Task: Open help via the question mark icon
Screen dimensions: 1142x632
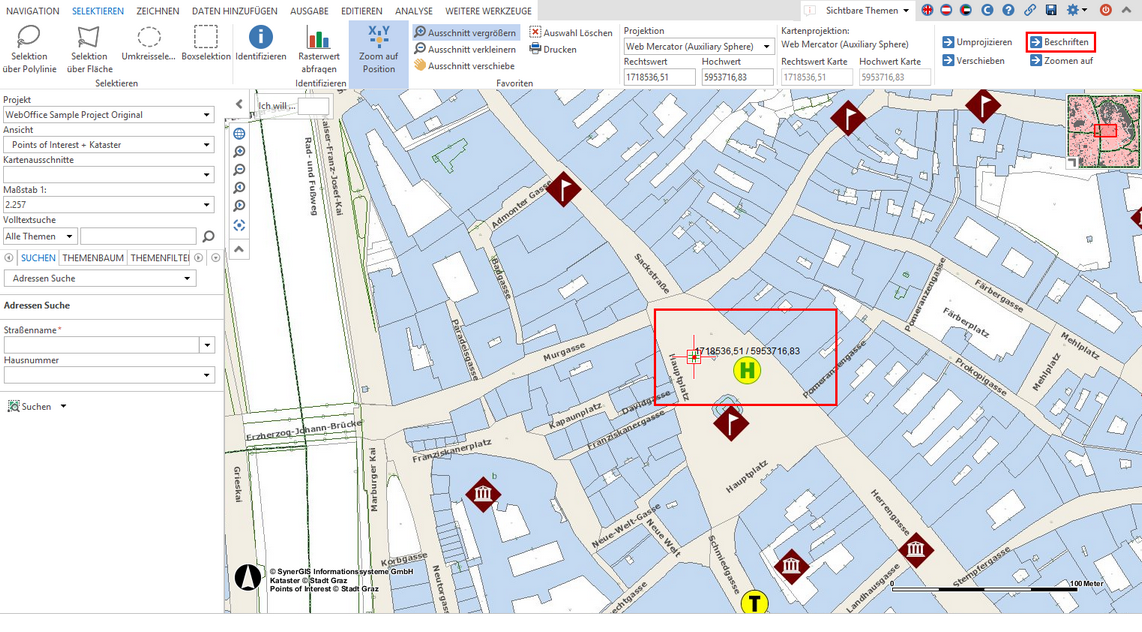Action: click(x=1008, y=10)
